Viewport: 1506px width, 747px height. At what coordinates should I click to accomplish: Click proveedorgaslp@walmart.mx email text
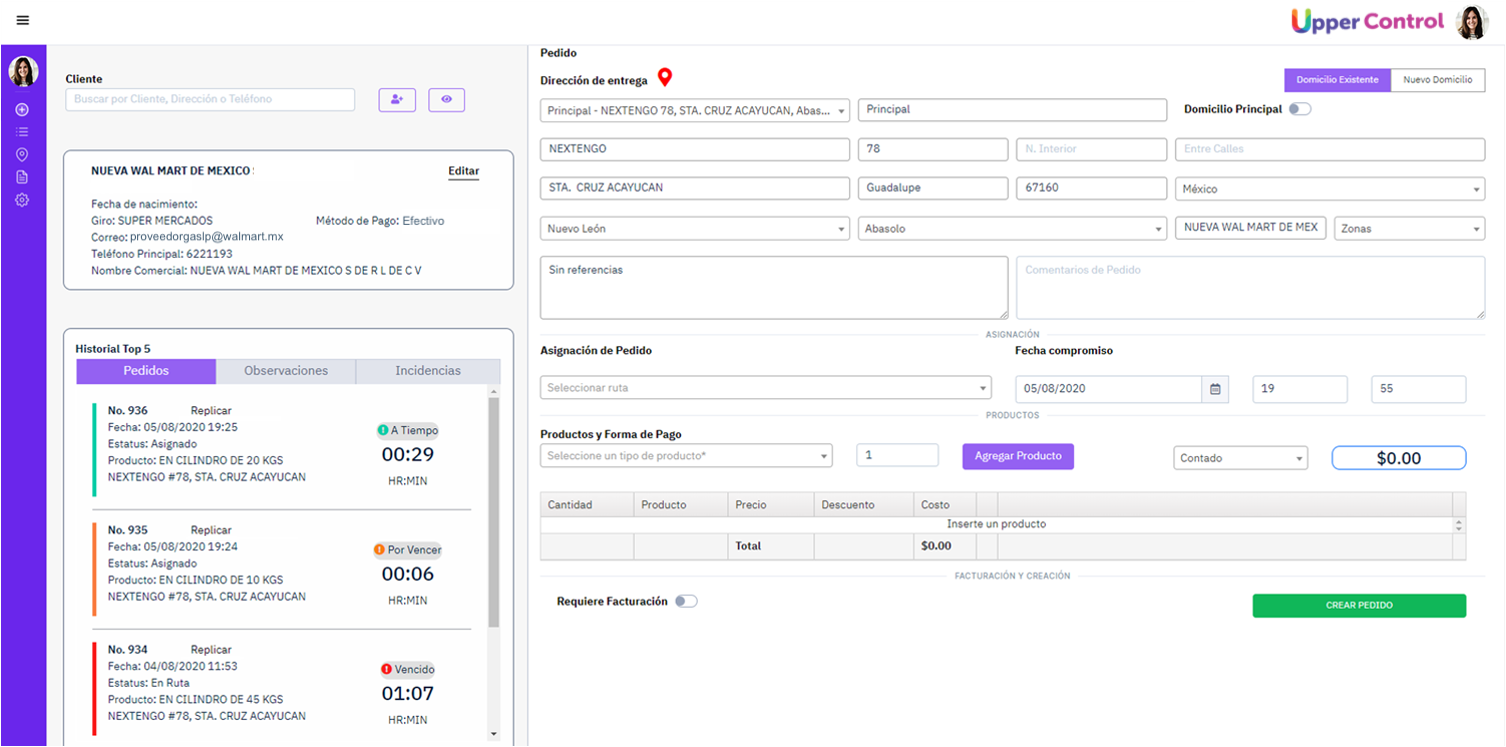(207, 237)
